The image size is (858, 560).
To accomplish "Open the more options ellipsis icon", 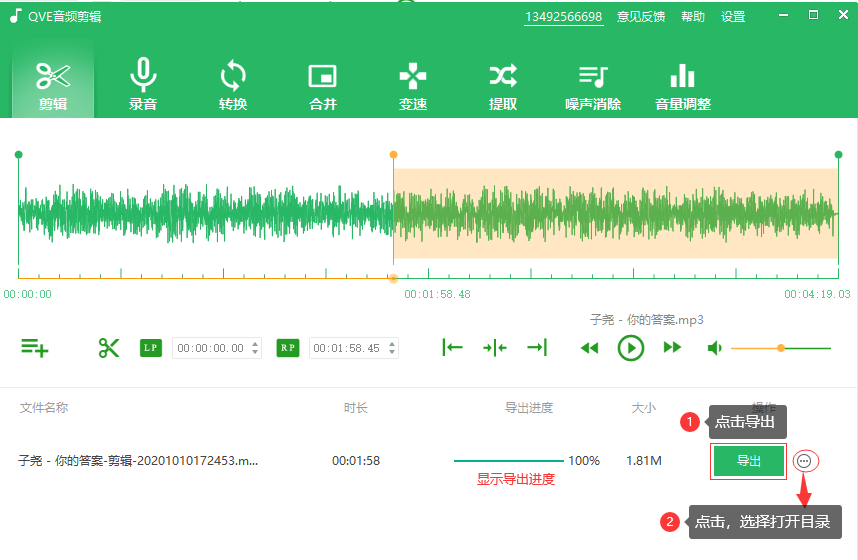I will (x=804, y=461).
